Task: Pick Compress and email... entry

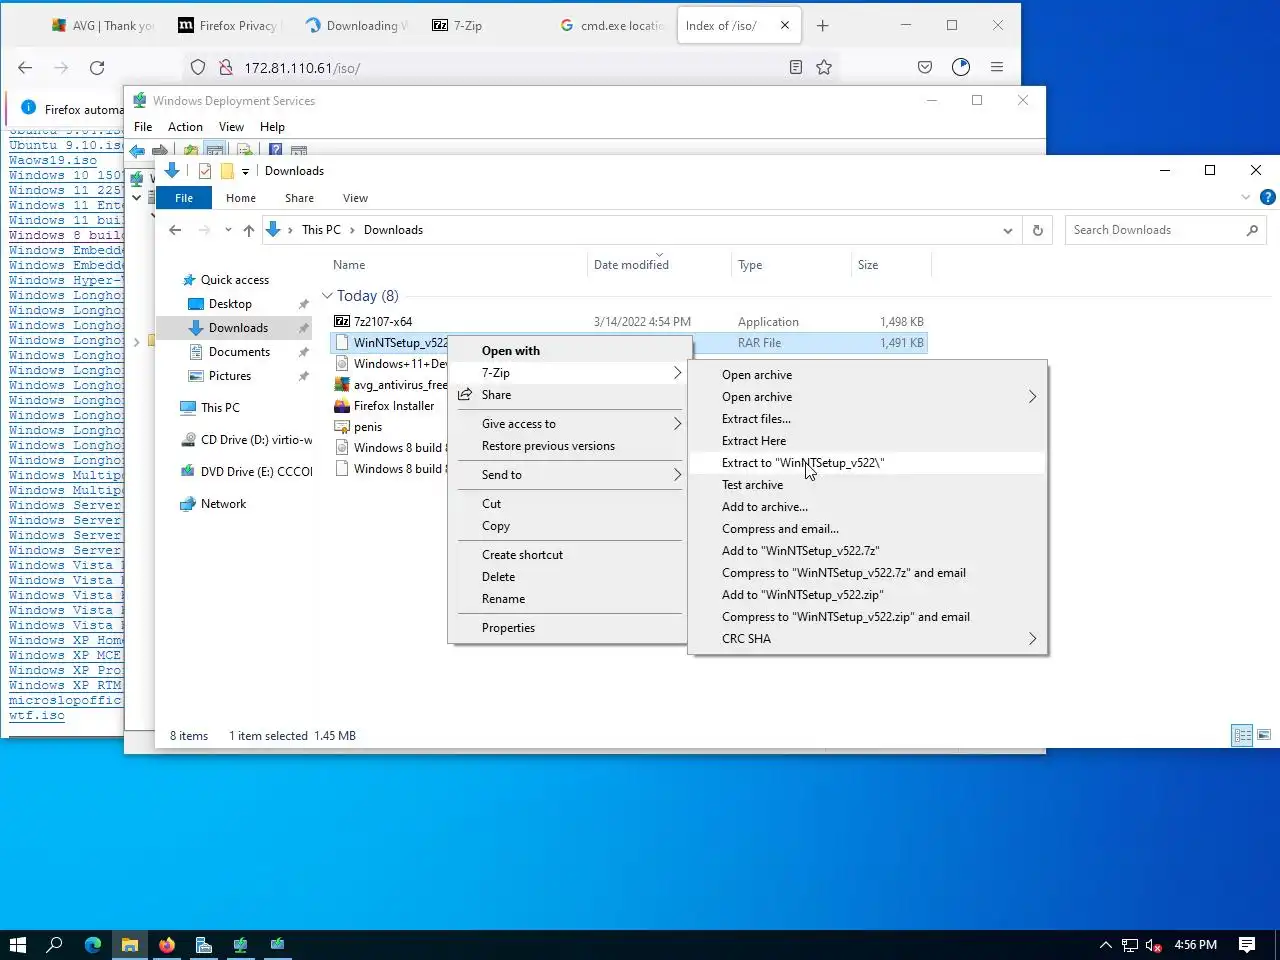Action: (x=780, y=529)
